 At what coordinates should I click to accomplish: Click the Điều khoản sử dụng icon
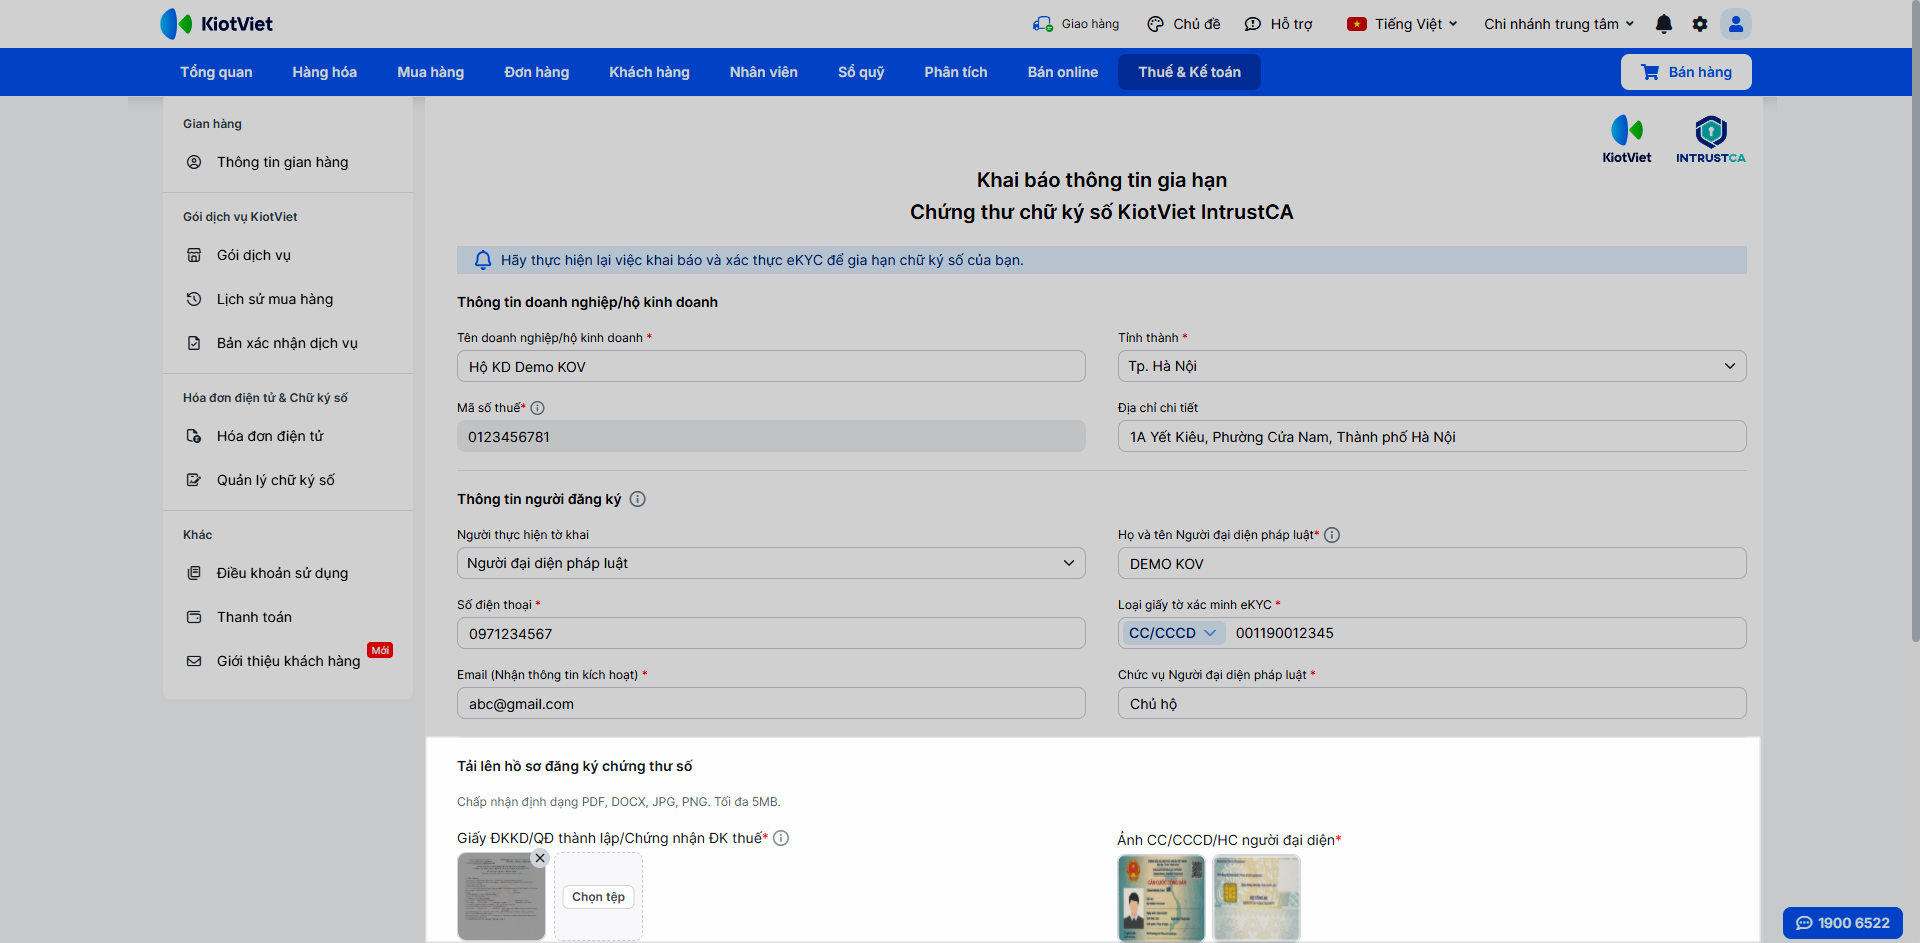pos(194,573)
